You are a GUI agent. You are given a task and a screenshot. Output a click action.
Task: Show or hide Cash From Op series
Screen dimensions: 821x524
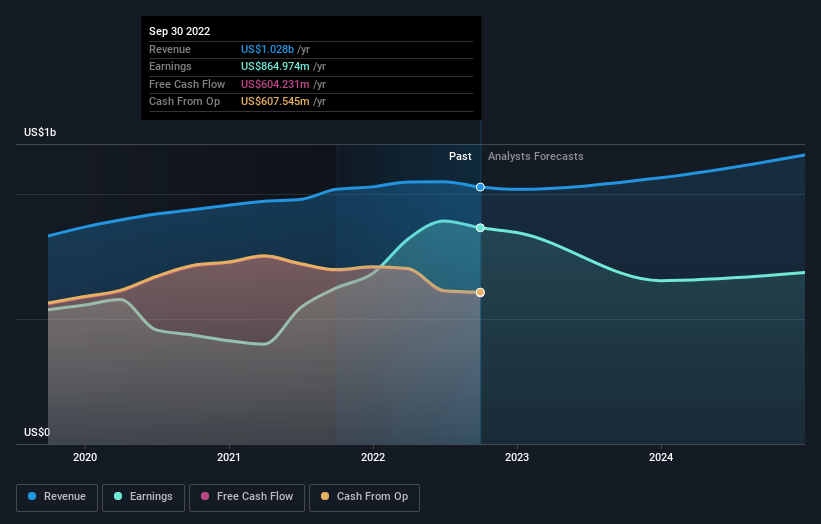click(364, 497)
